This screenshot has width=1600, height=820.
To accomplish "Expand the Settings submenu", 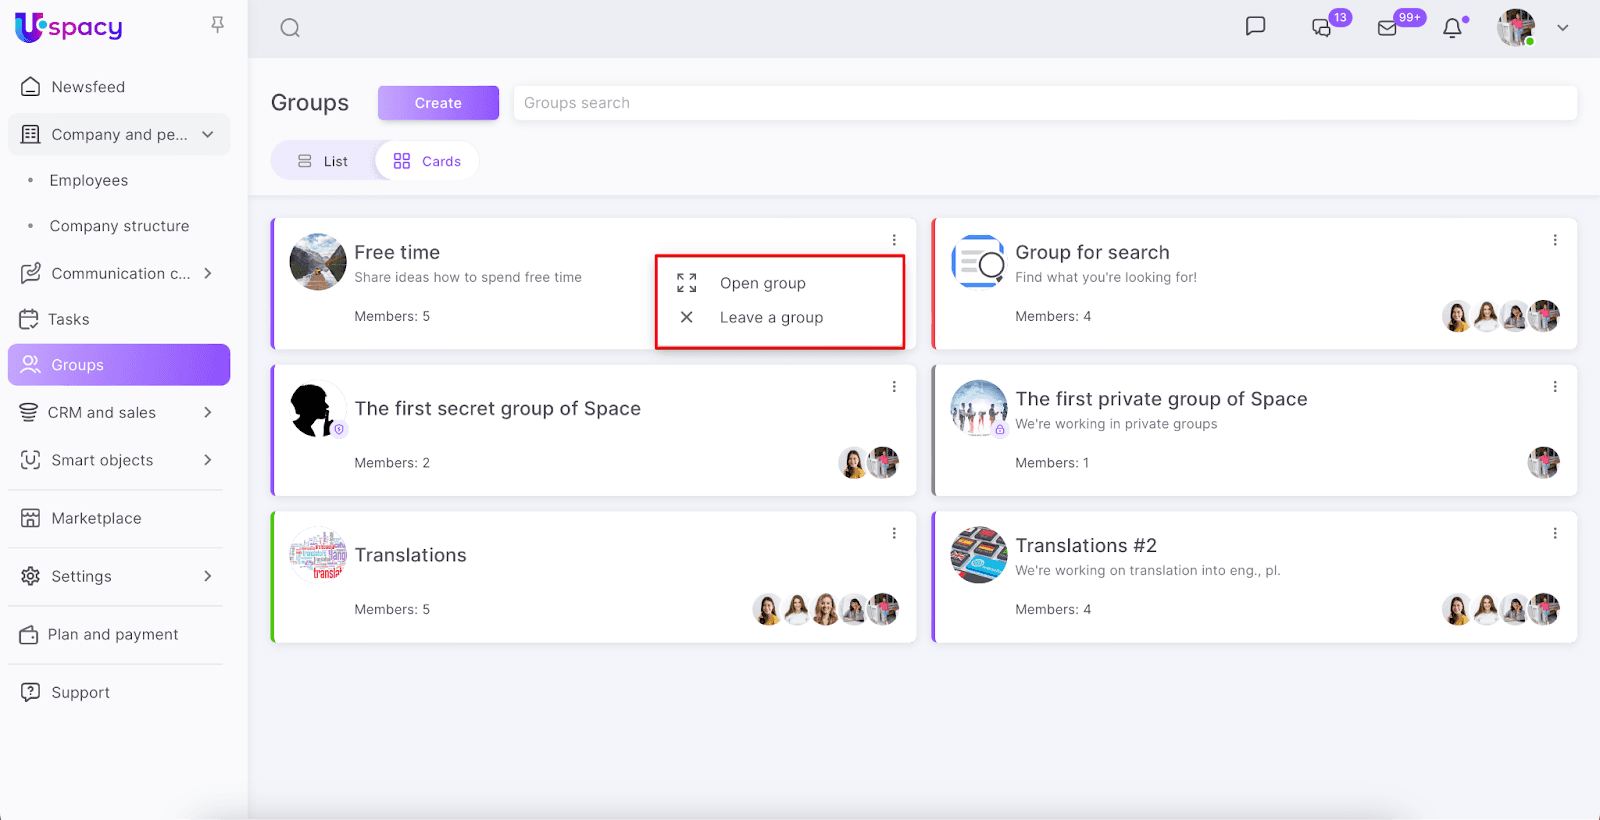I will pyautogui.click(x=208, y=576).
